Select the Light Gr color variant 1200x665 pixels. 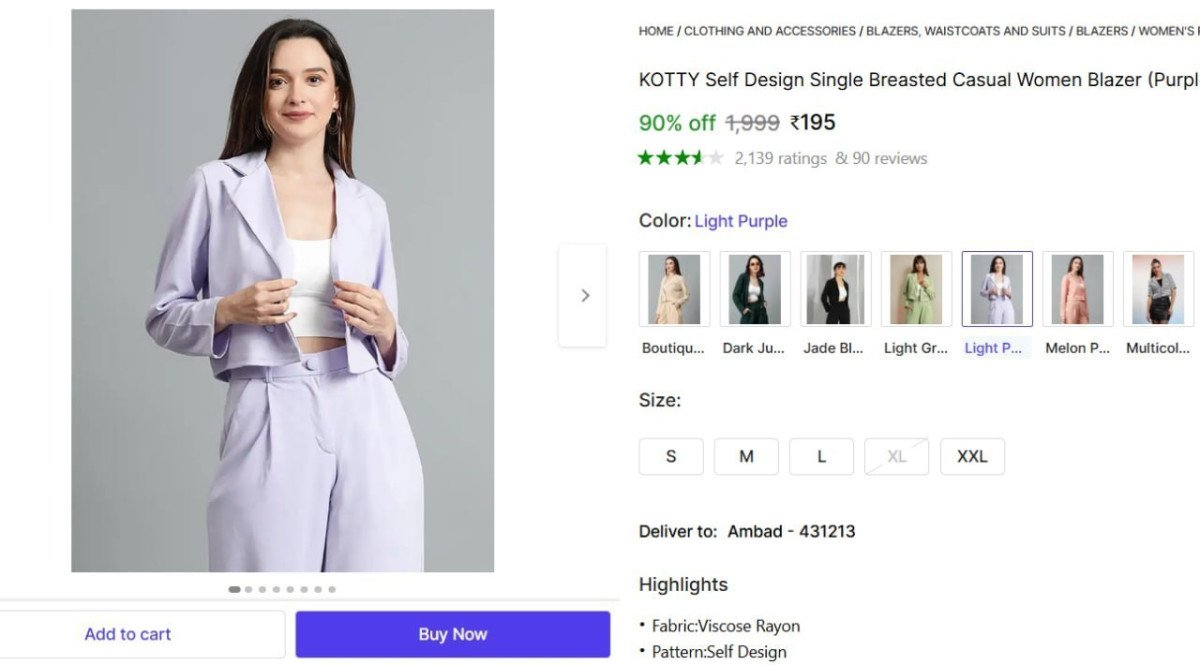[x=916, y=288]
